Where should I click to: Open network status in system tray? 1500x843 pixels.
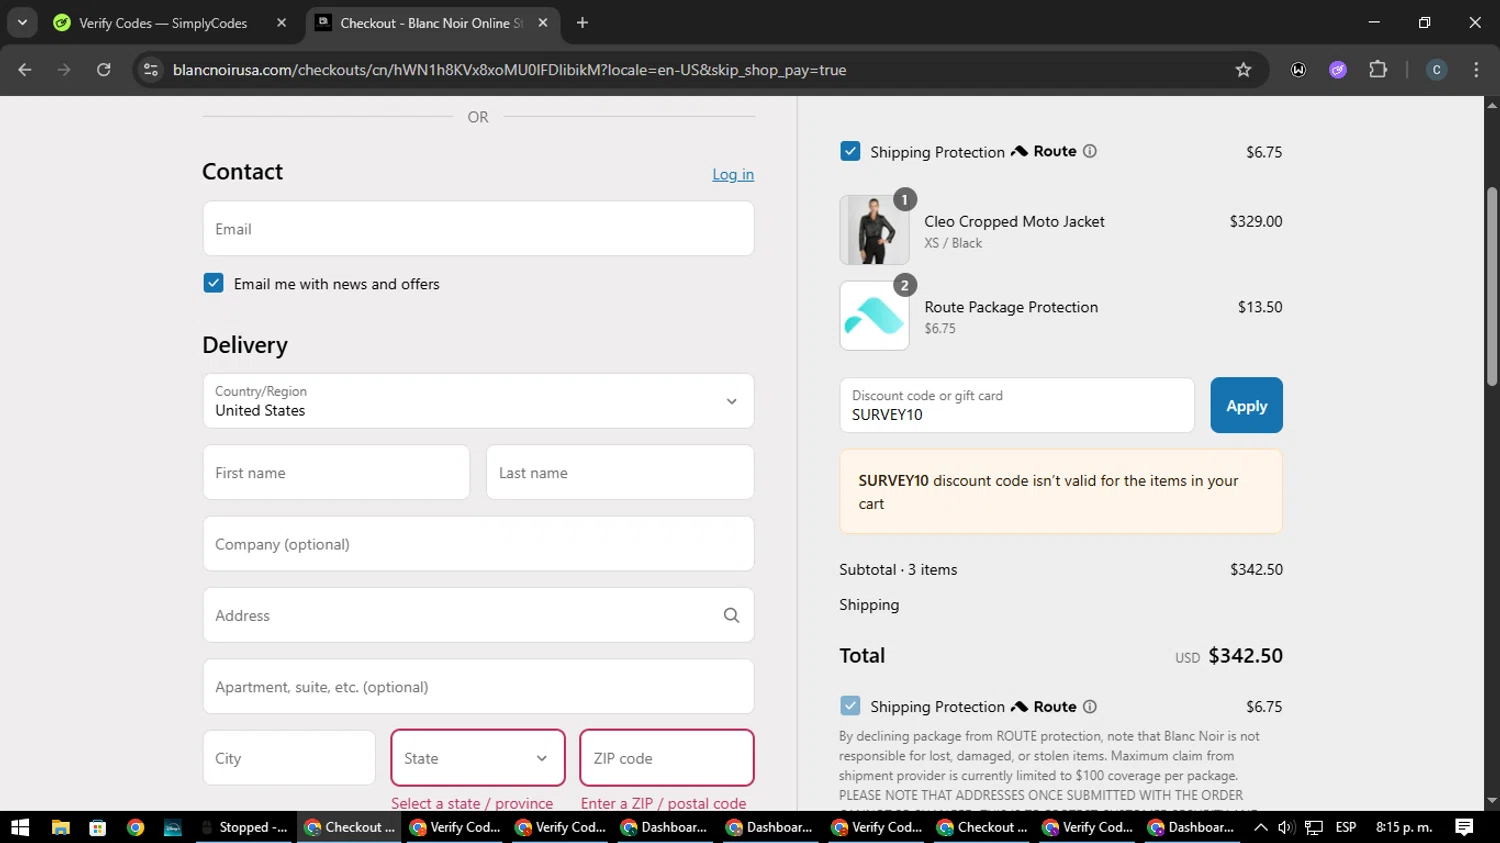click(1314, 827)
